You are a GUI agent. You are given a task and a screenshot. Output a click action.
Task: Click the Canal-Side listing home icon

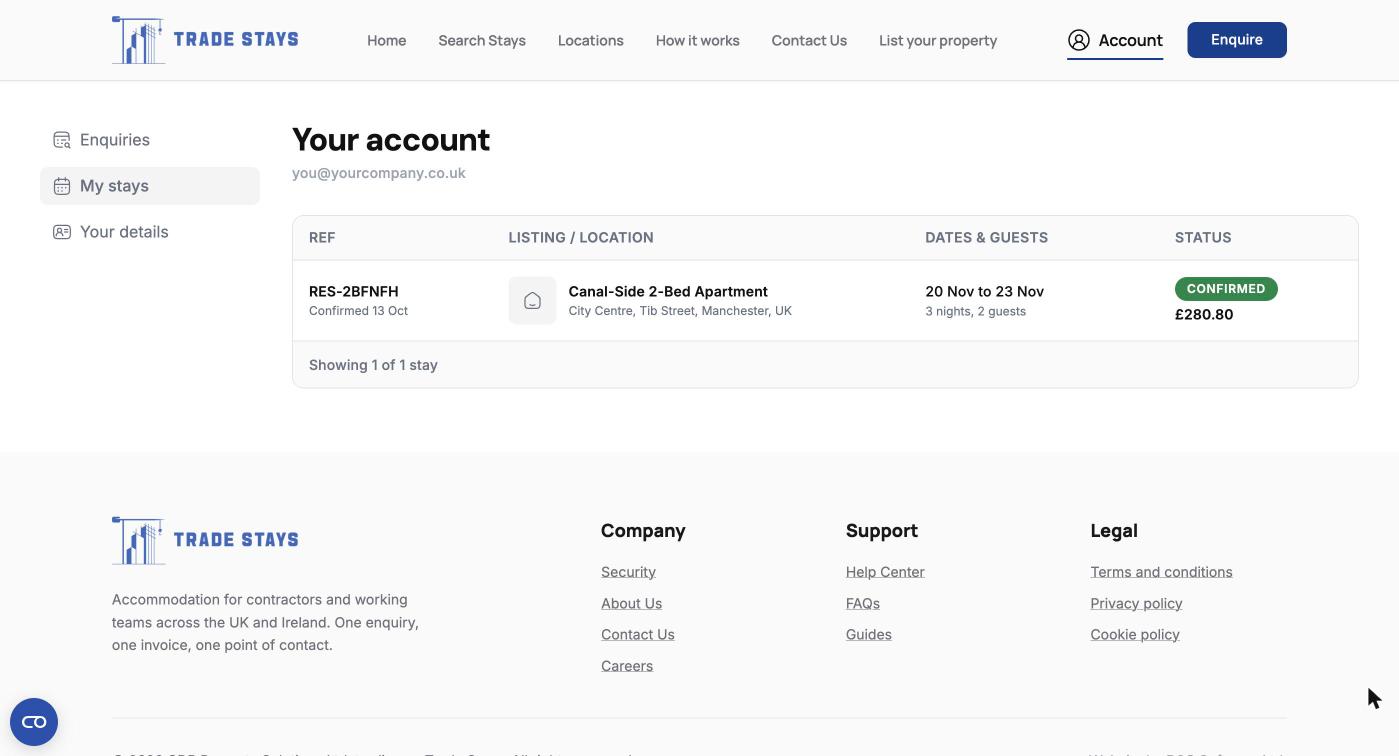(x=532, y=301)
